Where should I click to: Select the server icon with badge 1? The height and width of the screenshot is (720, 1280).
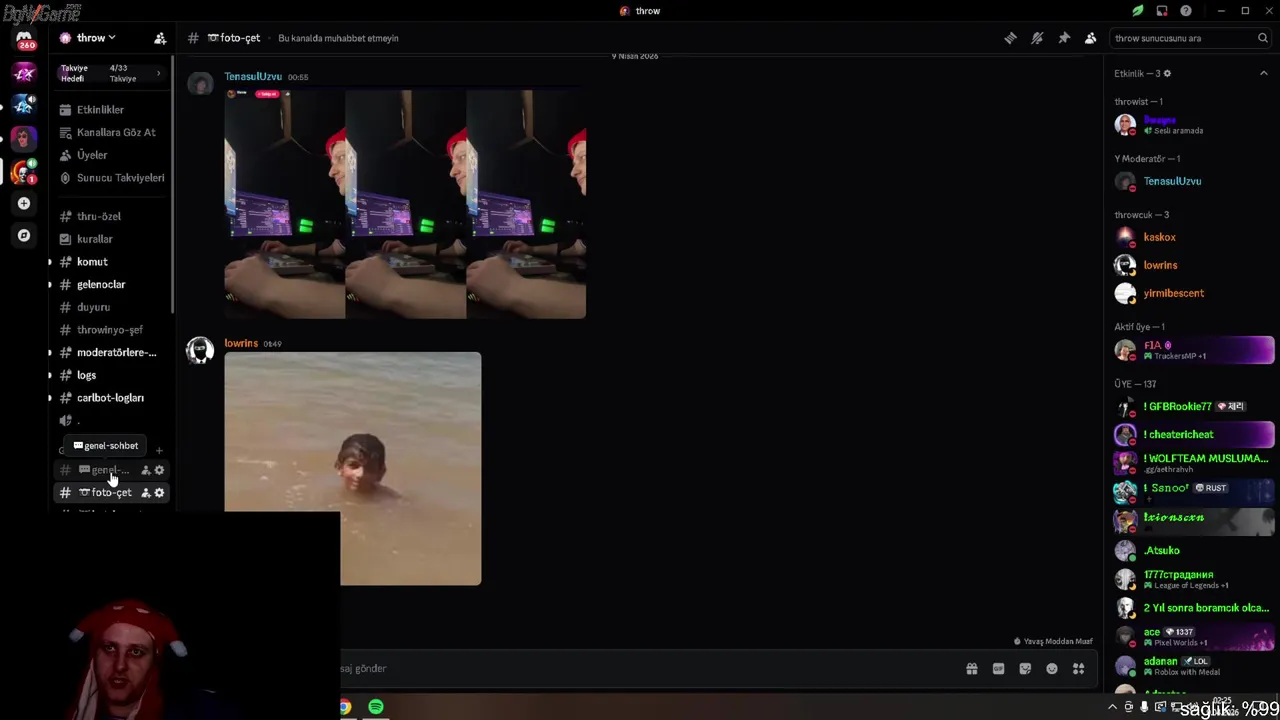[x=23, y=171]
